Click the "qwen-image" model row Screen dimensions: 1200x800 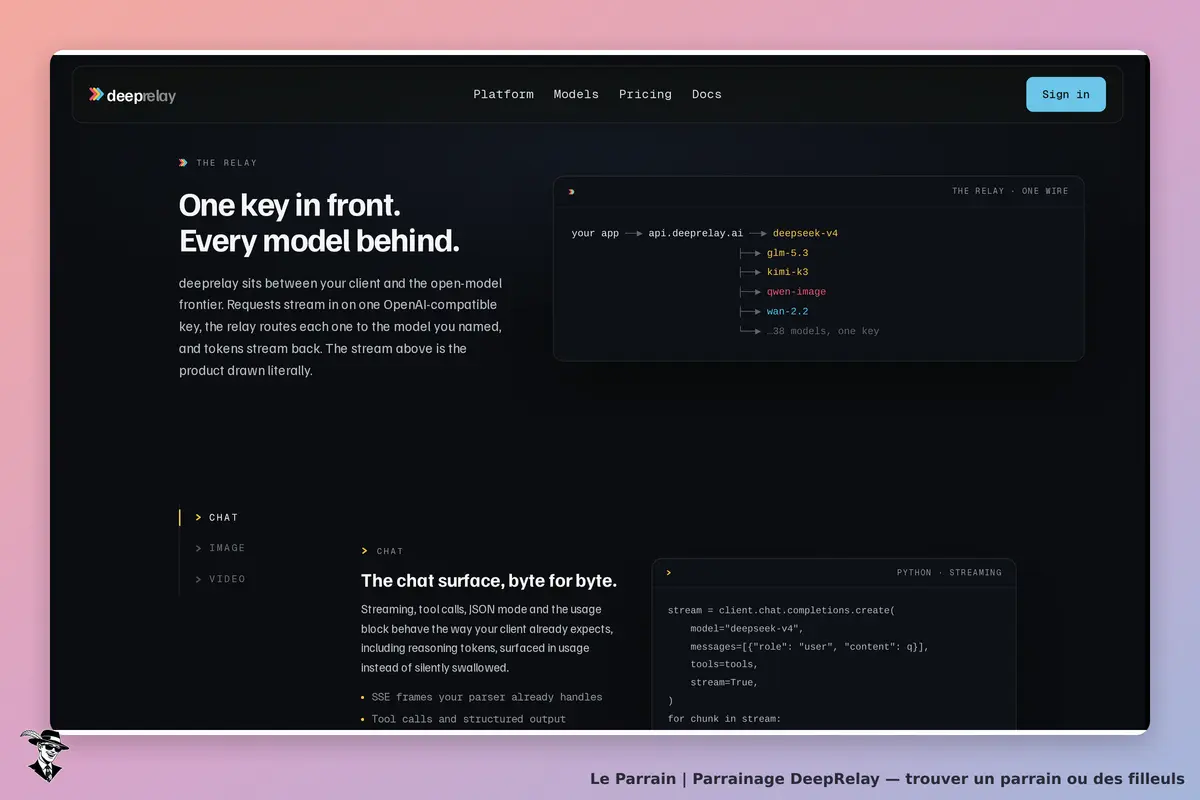click(796, 292)
